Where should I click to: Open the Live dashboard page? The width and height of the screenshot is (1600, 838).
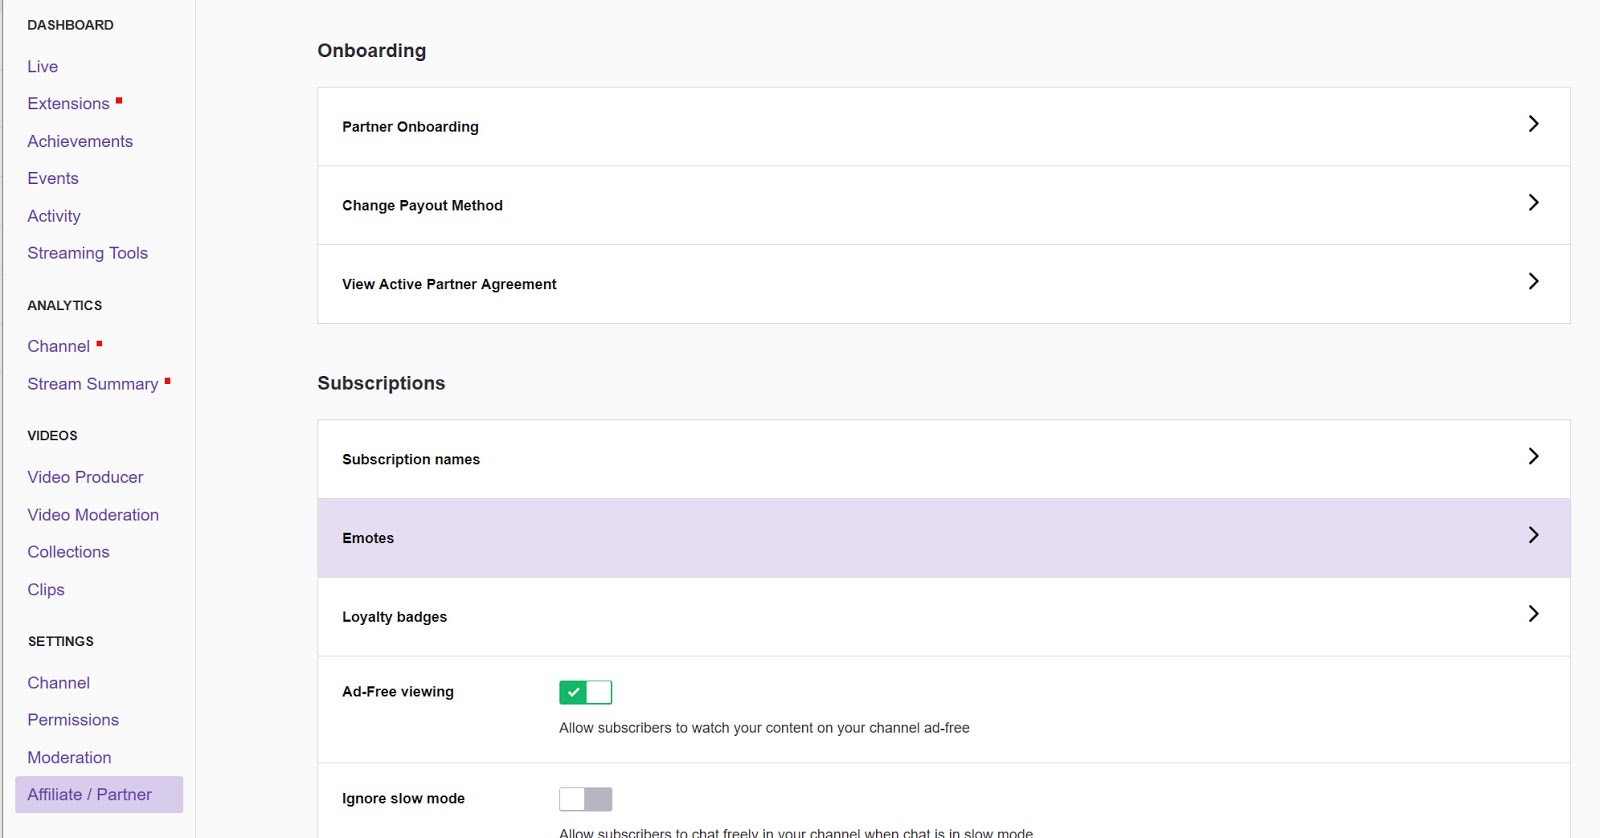point(43,67)
